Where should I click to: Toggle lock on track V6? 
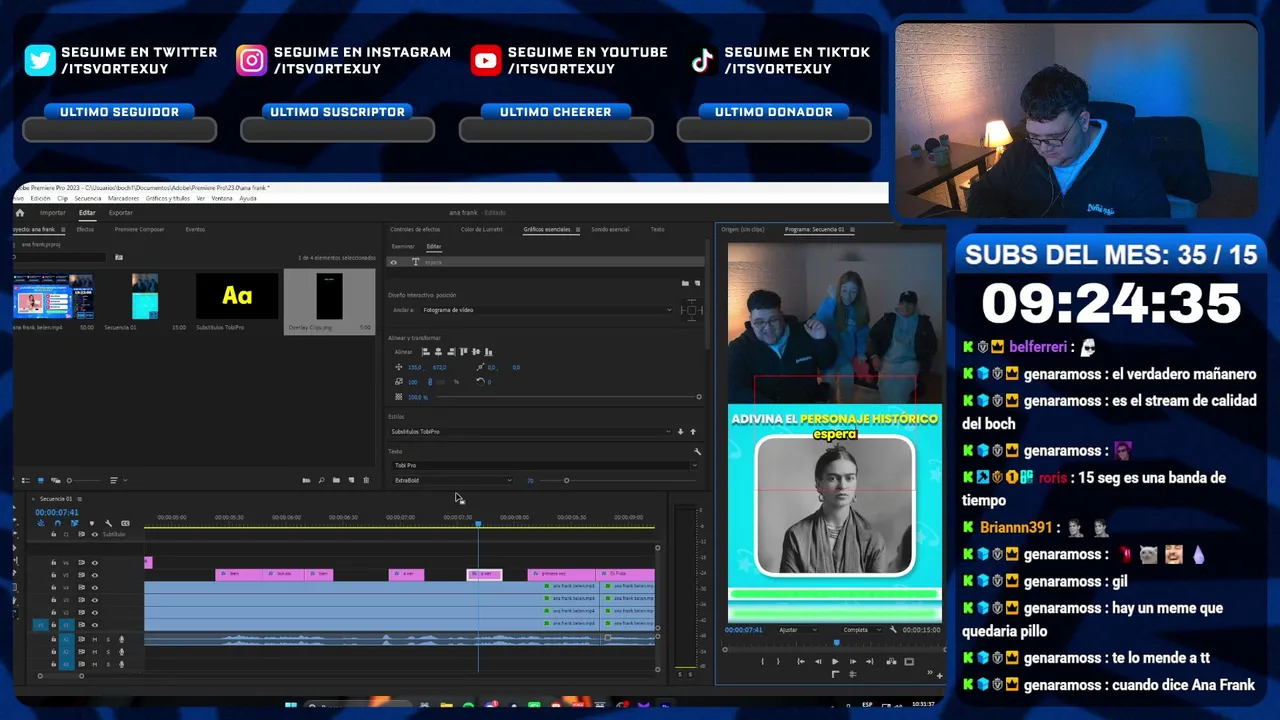tap(54, 562)
